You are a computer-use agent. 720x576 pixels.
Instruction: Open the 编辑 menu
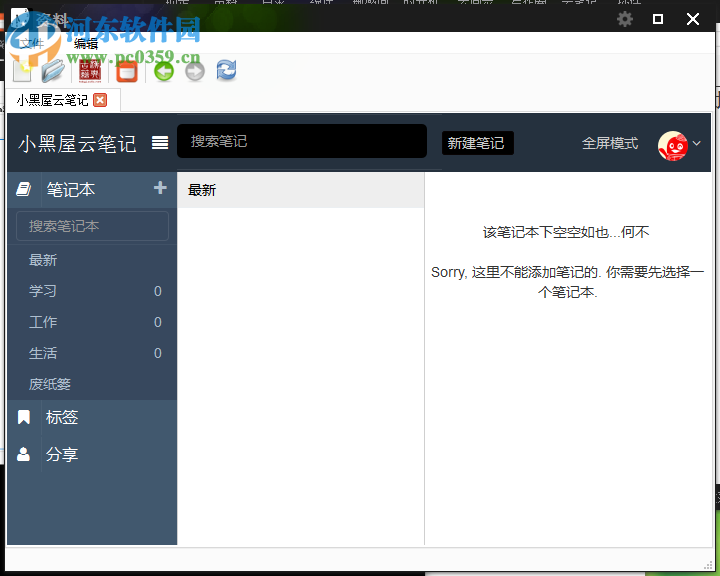pyautogui.click(x=86, y=44)
